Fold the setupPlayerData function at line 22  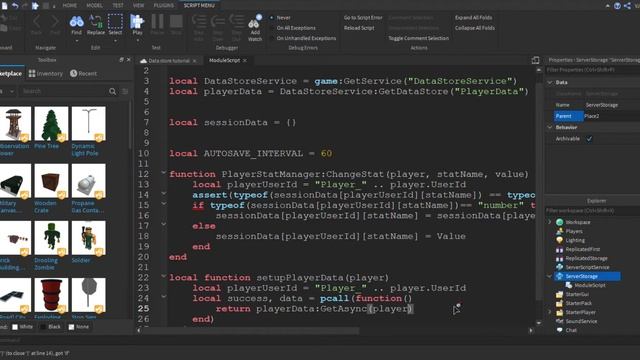[163, 276]
